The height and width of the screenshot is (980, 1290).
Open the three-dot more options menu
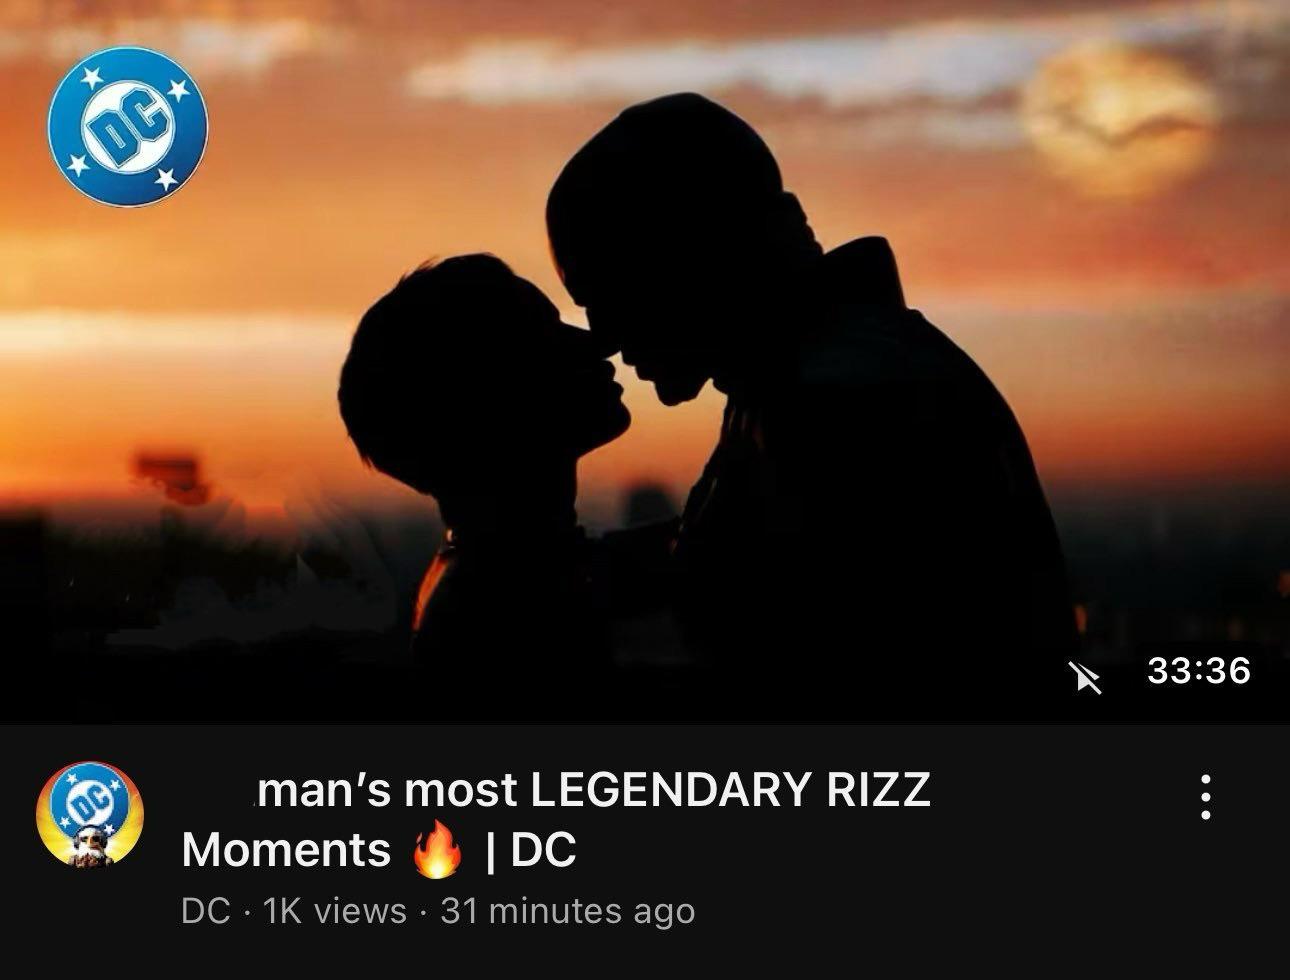(1206, 797)
